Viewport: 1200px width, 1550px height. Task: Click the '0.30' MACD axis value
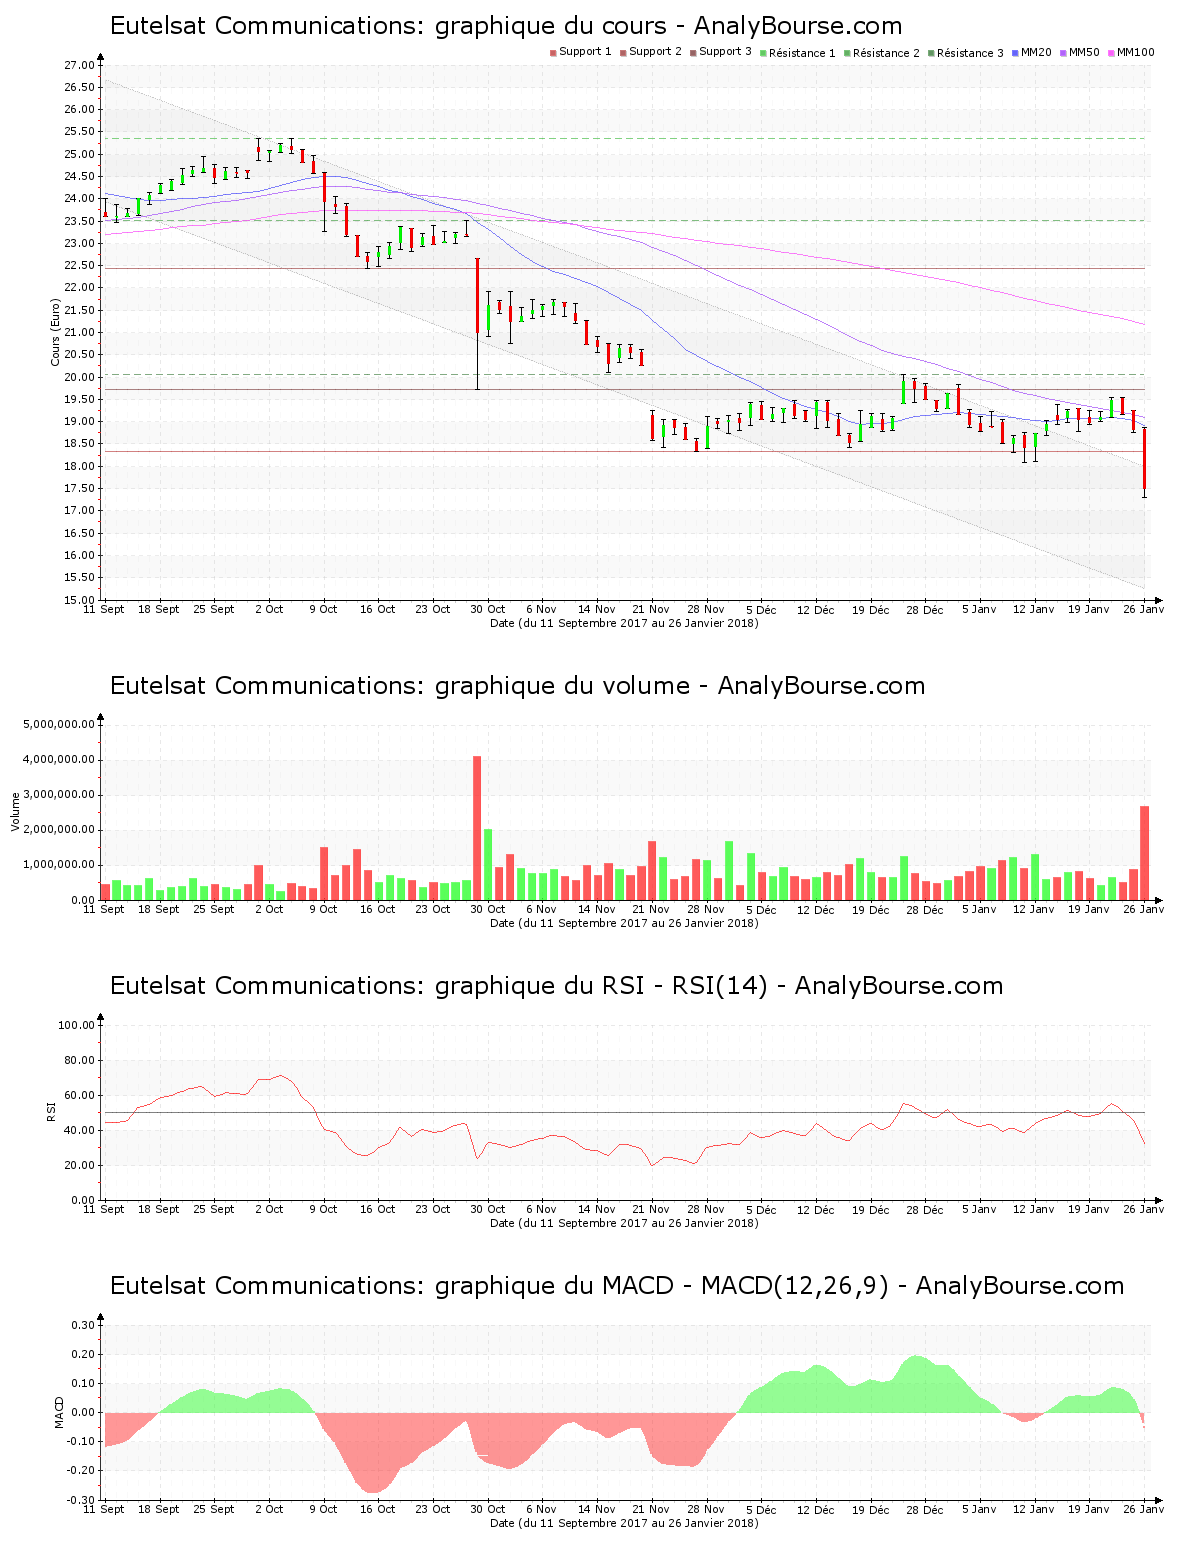click(84, 1325)
